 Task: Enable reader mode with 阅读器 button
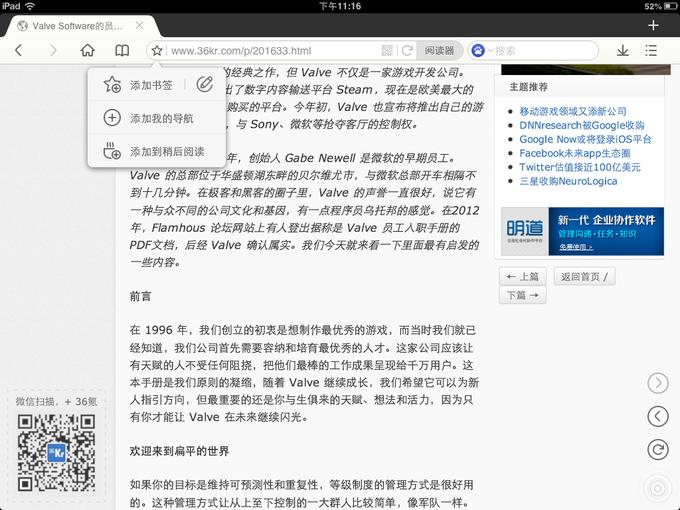(439, 51)
